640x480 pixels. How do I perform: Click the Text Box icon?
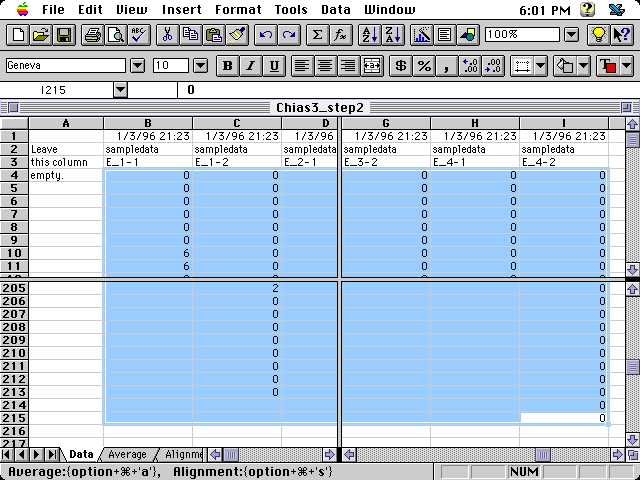point(445,35)
